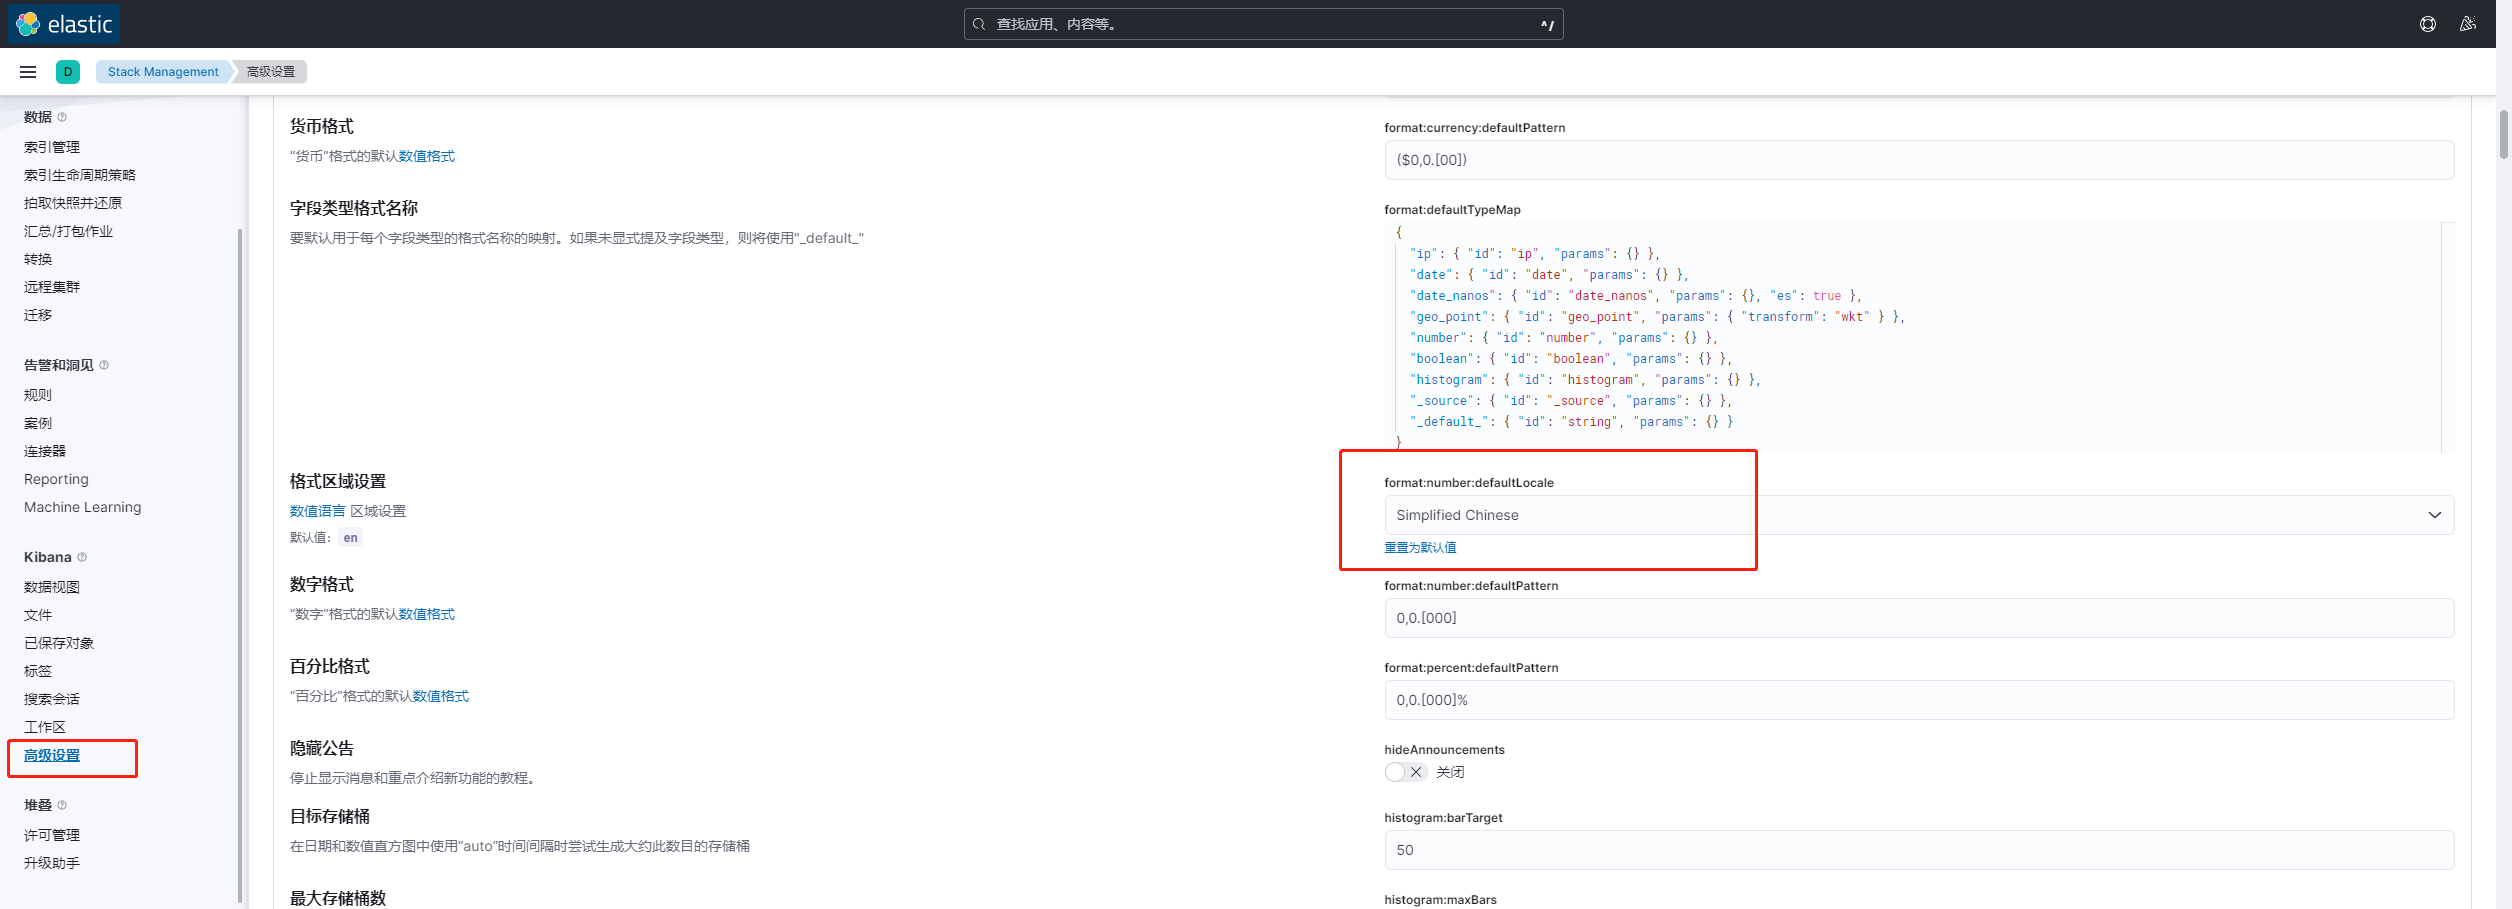This screenshot has width=2512, height=909.
Task: Edit format:percent:defaultPattern field
Action: tap(1919, 700)
